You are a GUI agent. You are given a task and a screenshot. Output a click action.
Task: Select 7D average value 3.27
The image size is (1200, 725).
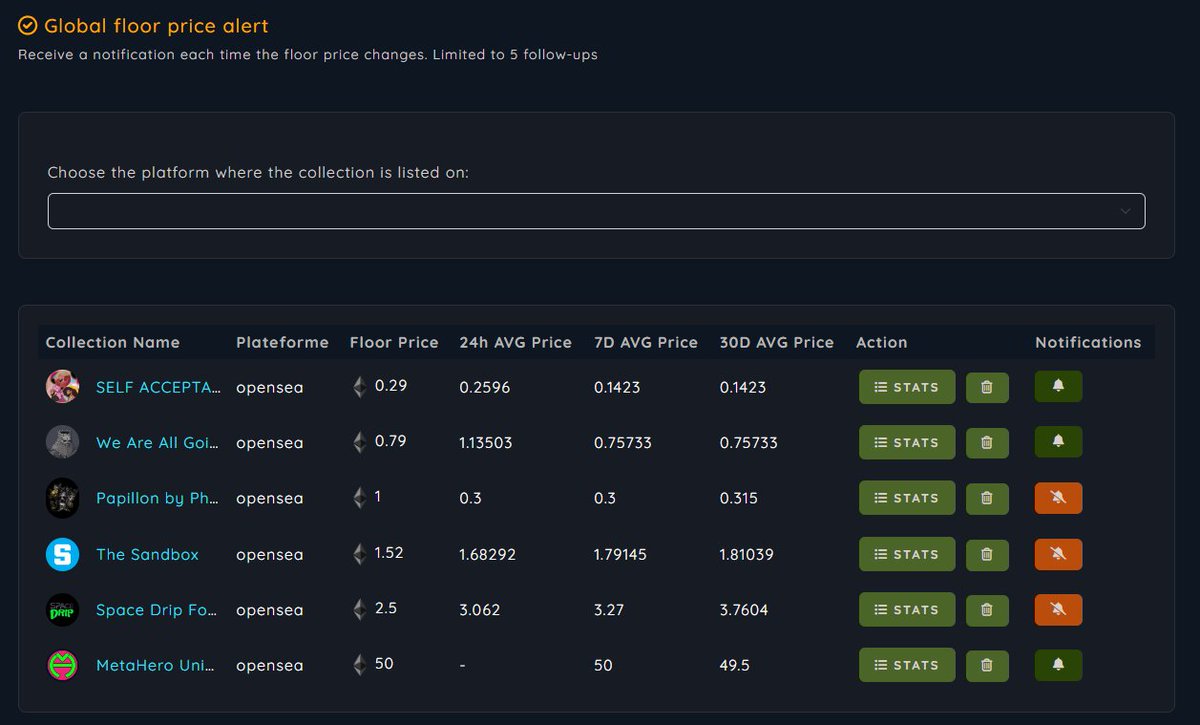pyautogui.click(x=609, y=610)
